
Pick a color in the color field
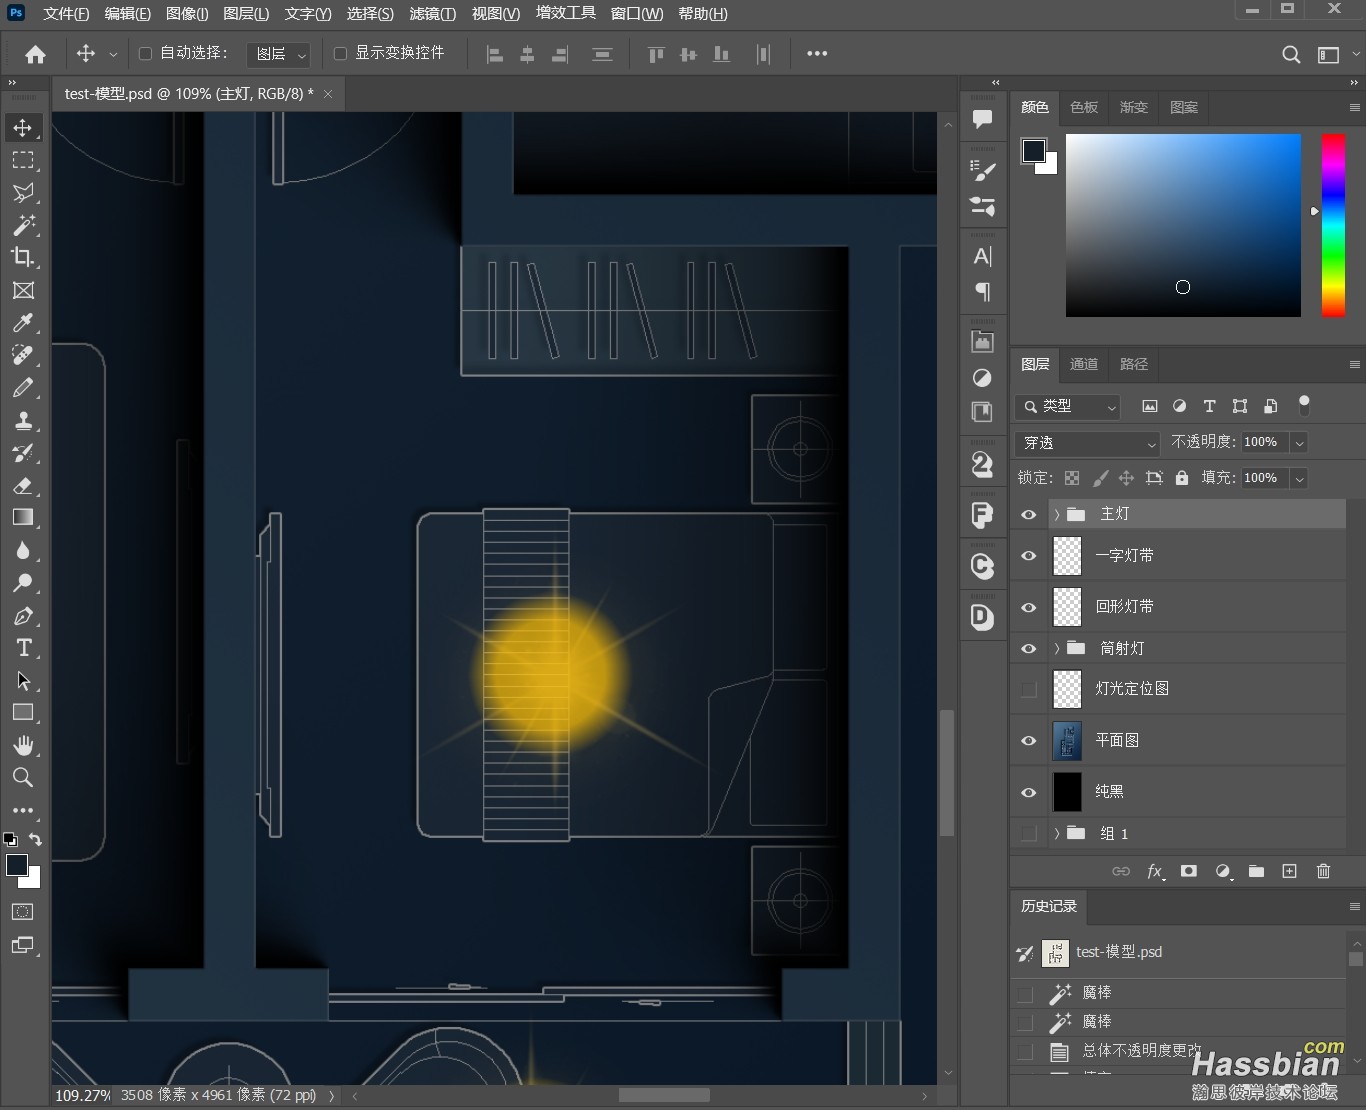pyautogui.click(x=1183, y=225)
